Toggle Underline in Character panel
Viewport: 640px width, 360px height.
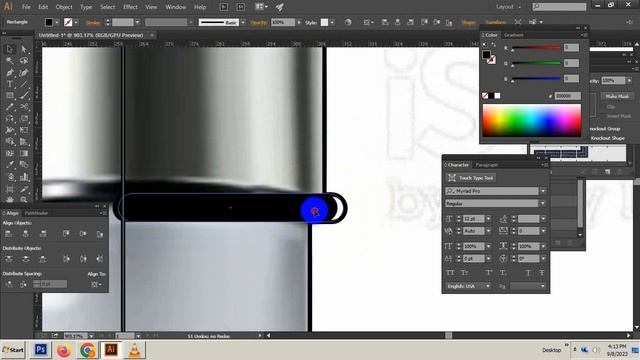pos(528,273)
